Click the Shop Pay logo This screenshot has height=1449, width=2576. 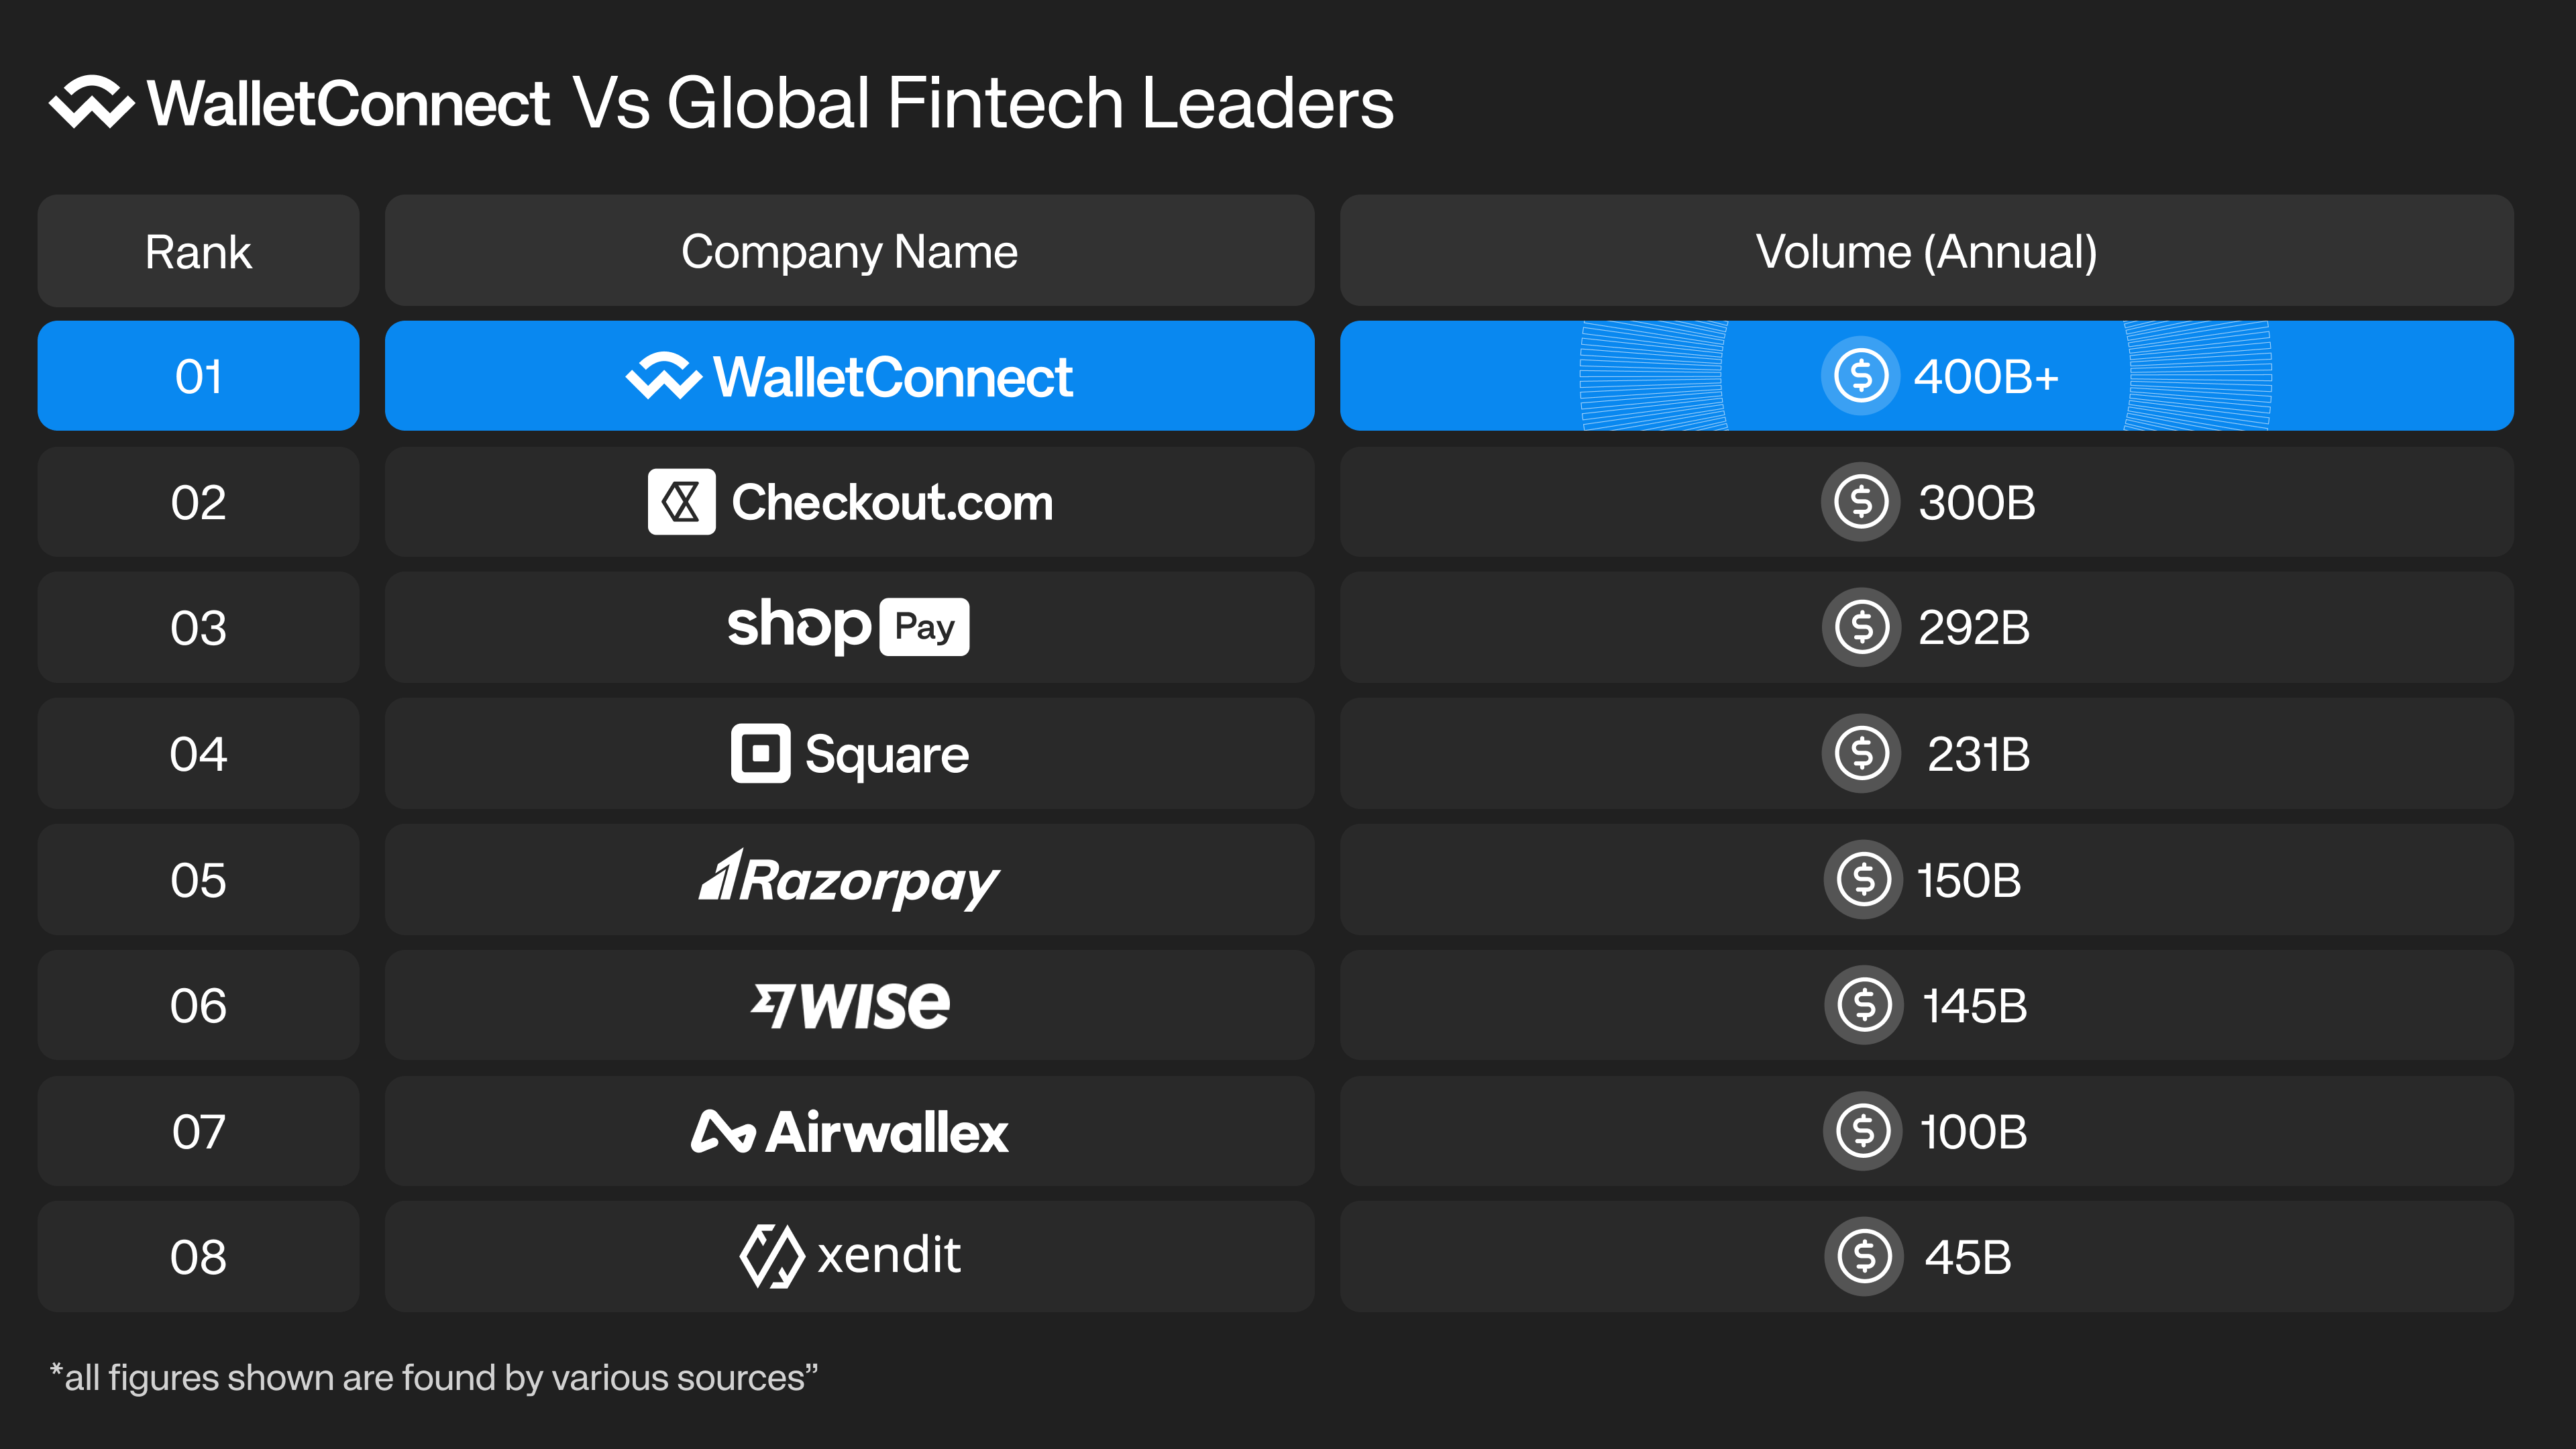848,627
